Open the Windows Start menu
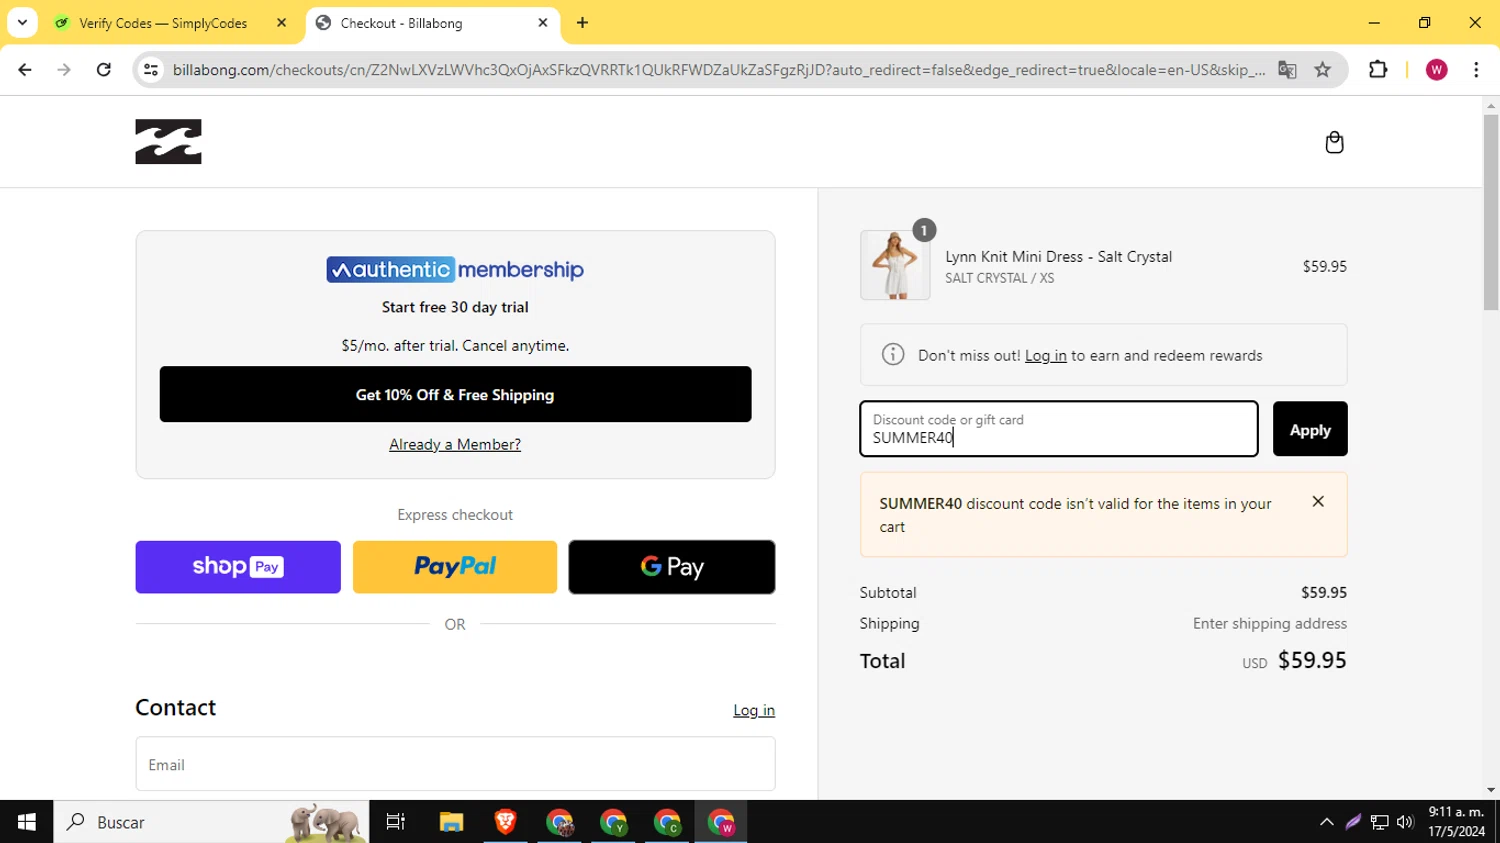The image size is (1500, 843). point(26,822)
